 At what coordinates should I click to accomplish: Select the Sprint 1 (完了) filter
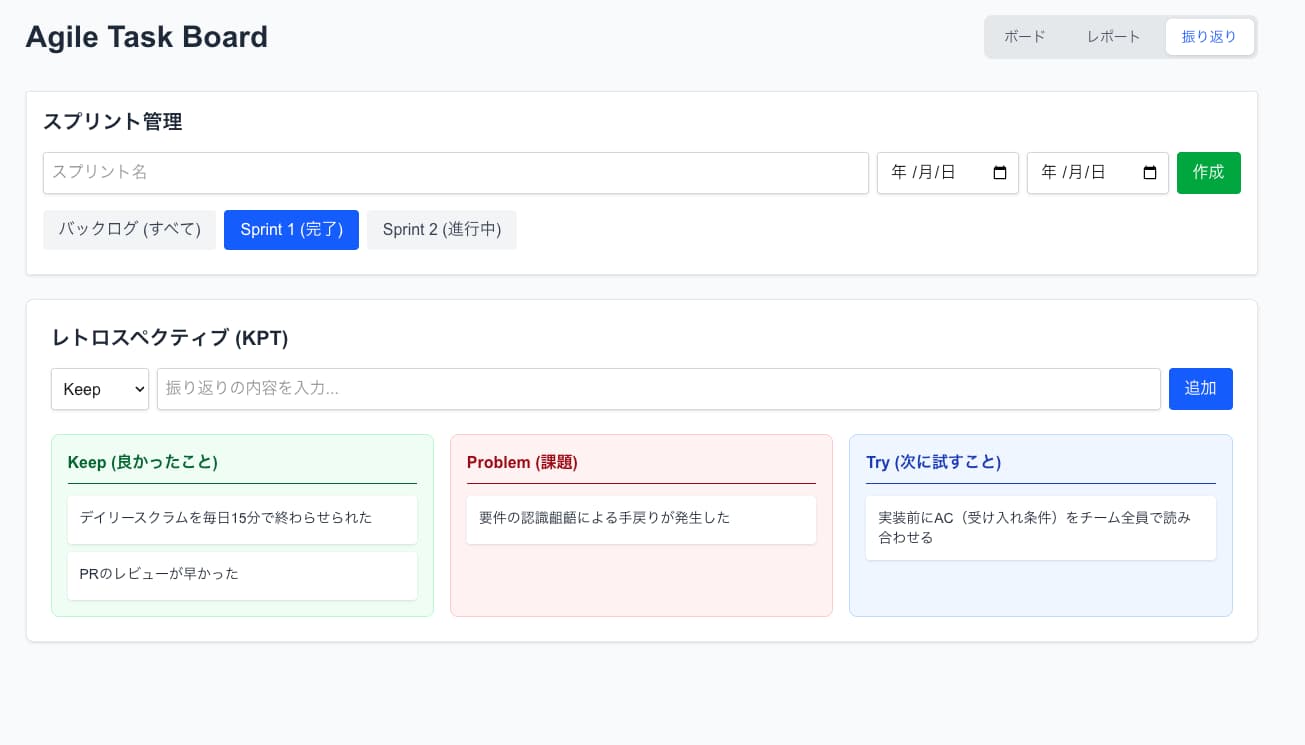tap(291, 229)
